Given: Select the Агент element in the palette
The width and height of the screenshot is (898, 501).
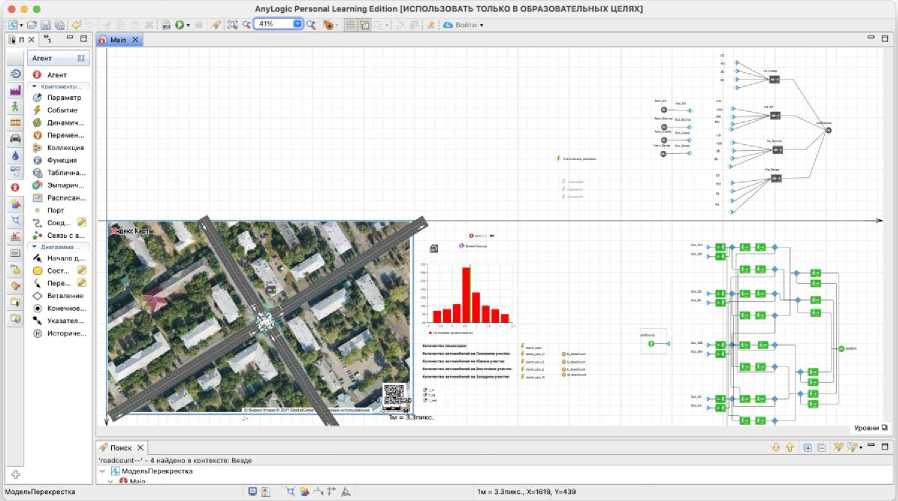Looking at the screenshot, I should [56, 74].
